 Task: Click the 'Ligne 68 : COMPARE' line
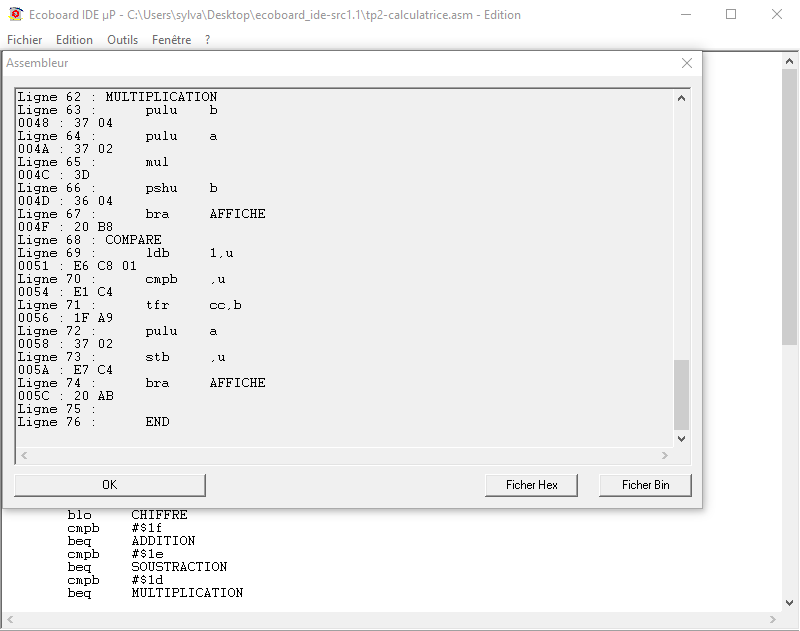coord(90,240)
